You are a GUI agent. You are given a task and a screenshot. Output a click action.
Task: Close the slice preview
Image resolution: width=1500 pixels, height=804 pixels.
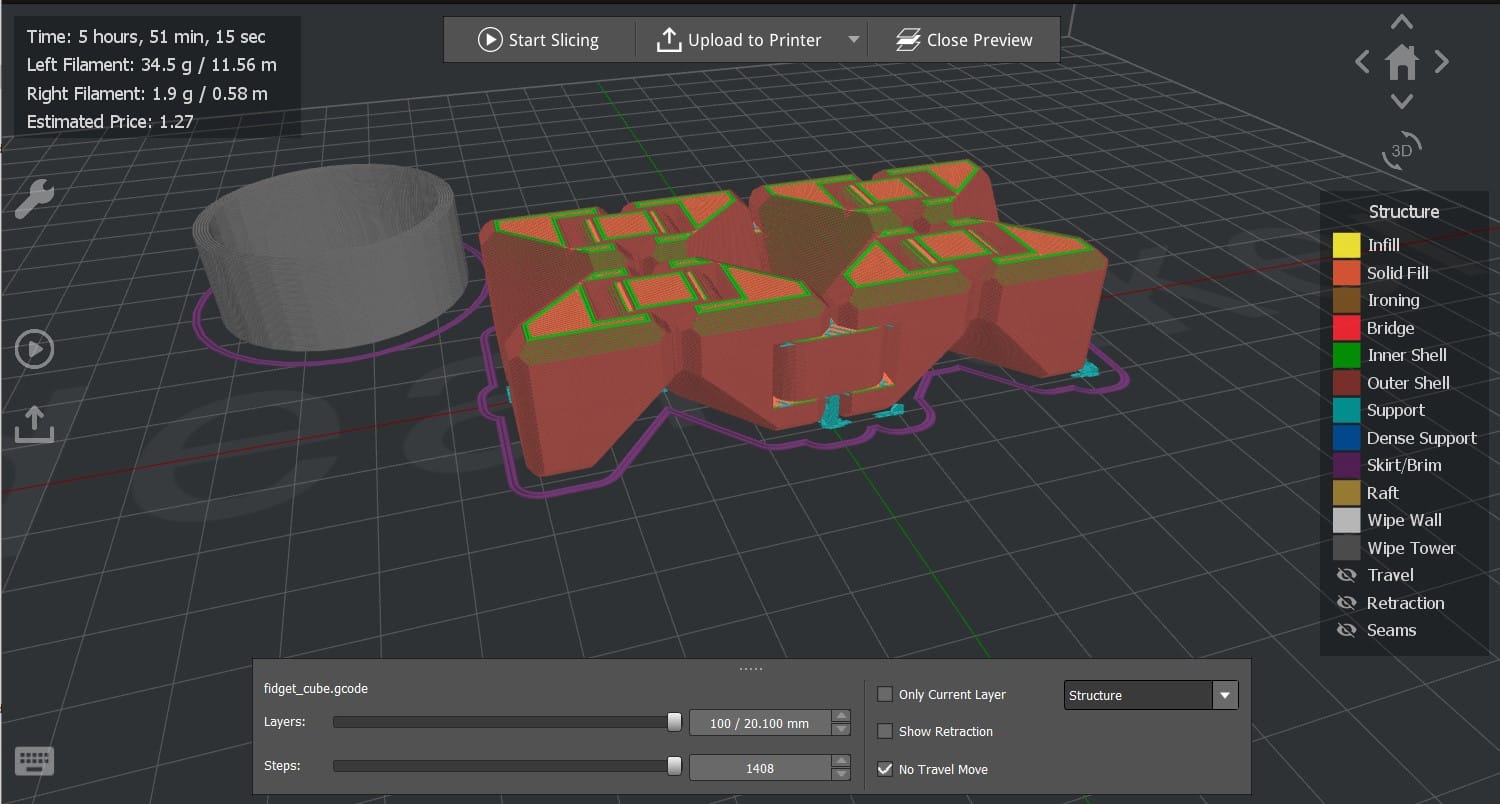click(x=964, y=40)
